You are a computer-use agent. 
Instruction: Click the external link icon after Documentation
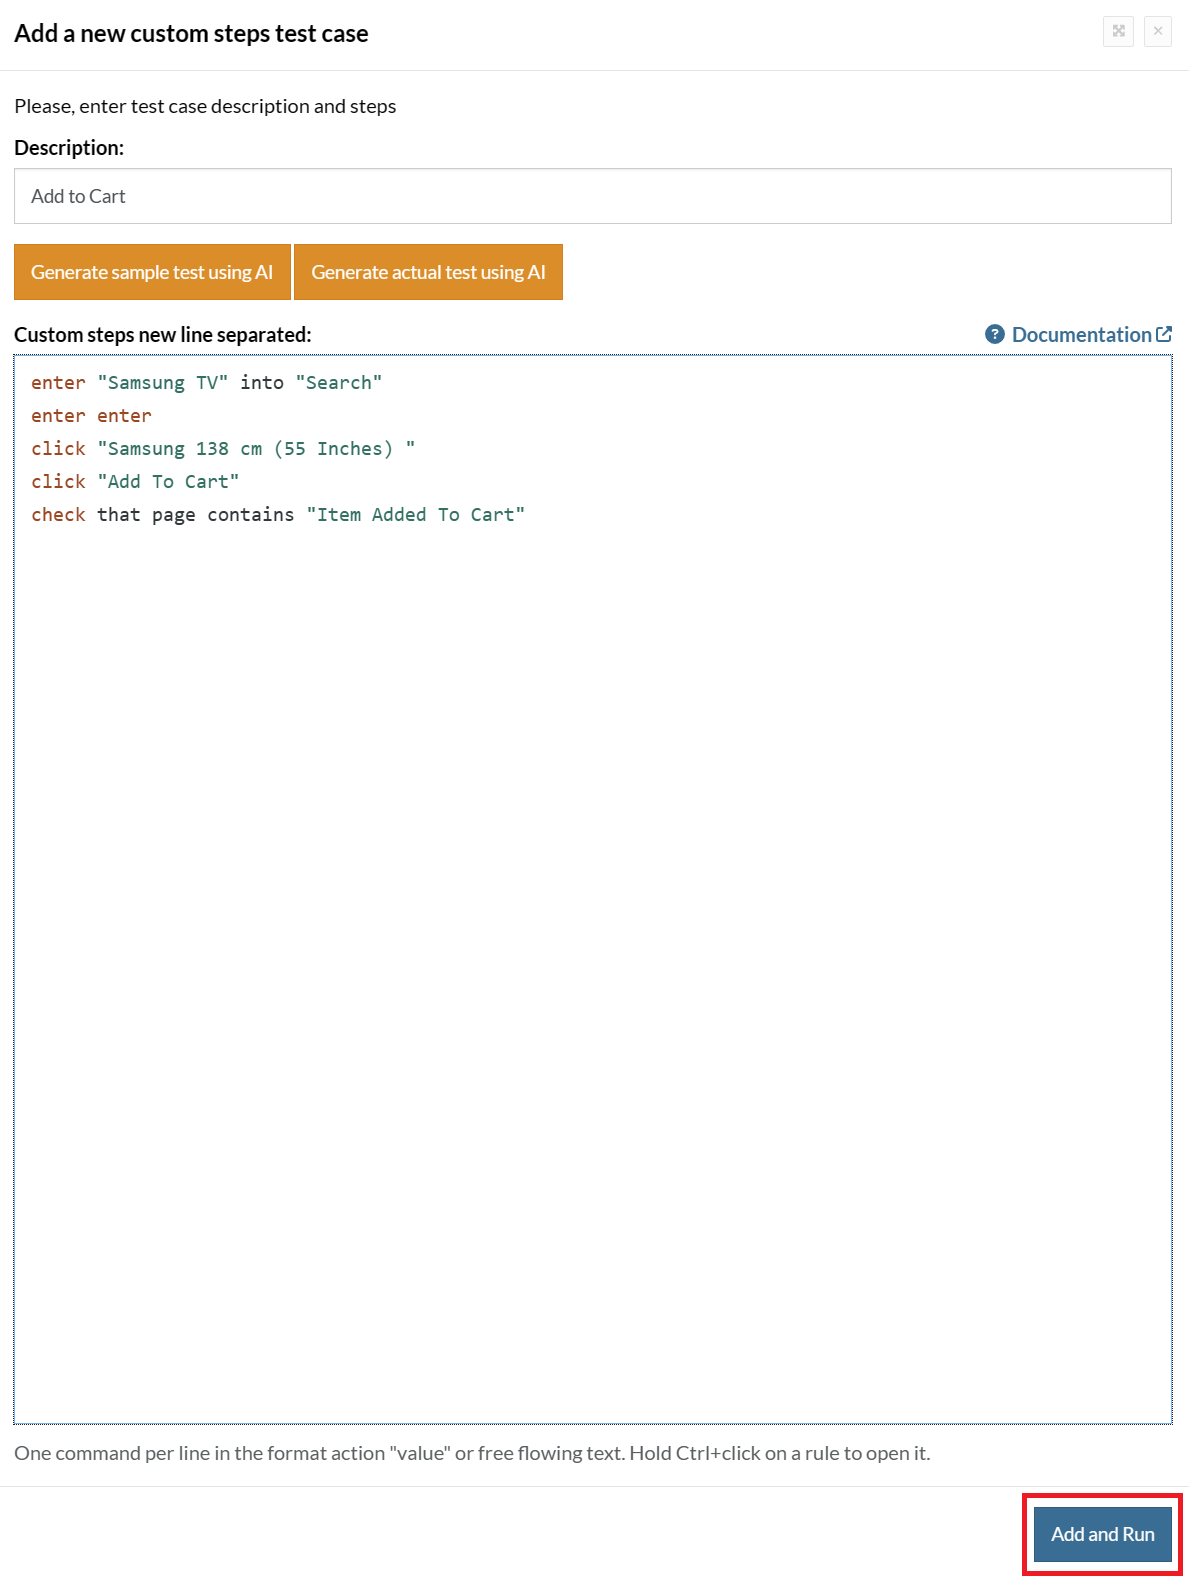(1164, 334)
